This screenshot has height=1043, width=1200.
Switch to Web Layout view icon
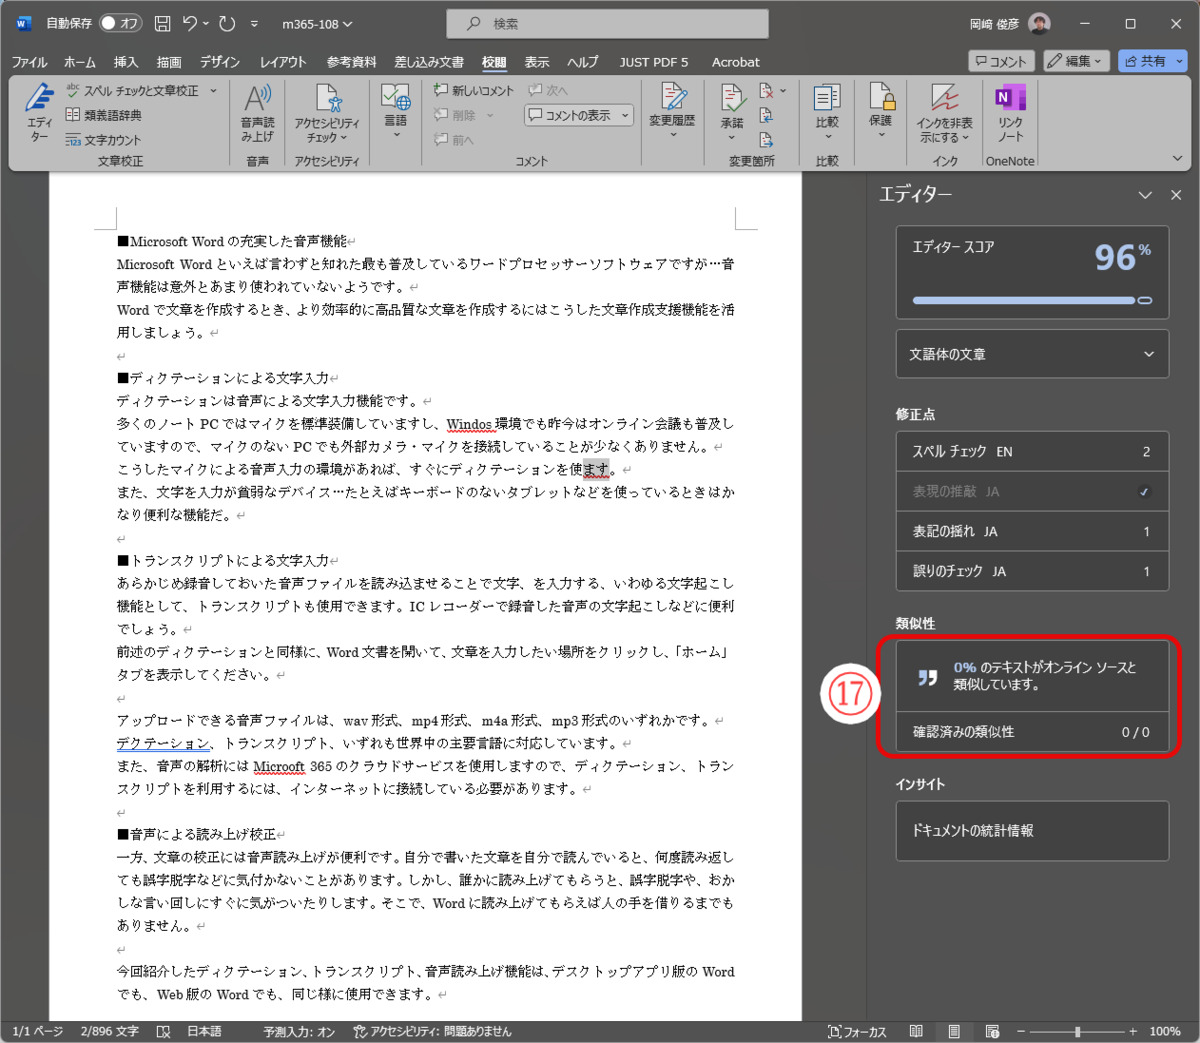pos(992,1031)
